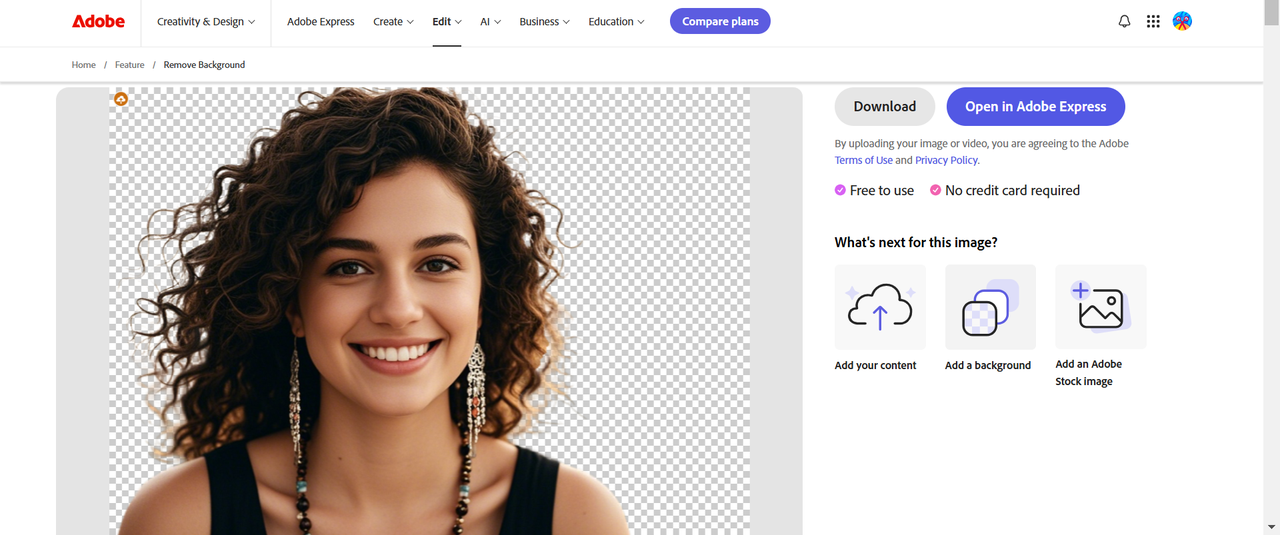Click the No credit card required text

pos(1012,190)
